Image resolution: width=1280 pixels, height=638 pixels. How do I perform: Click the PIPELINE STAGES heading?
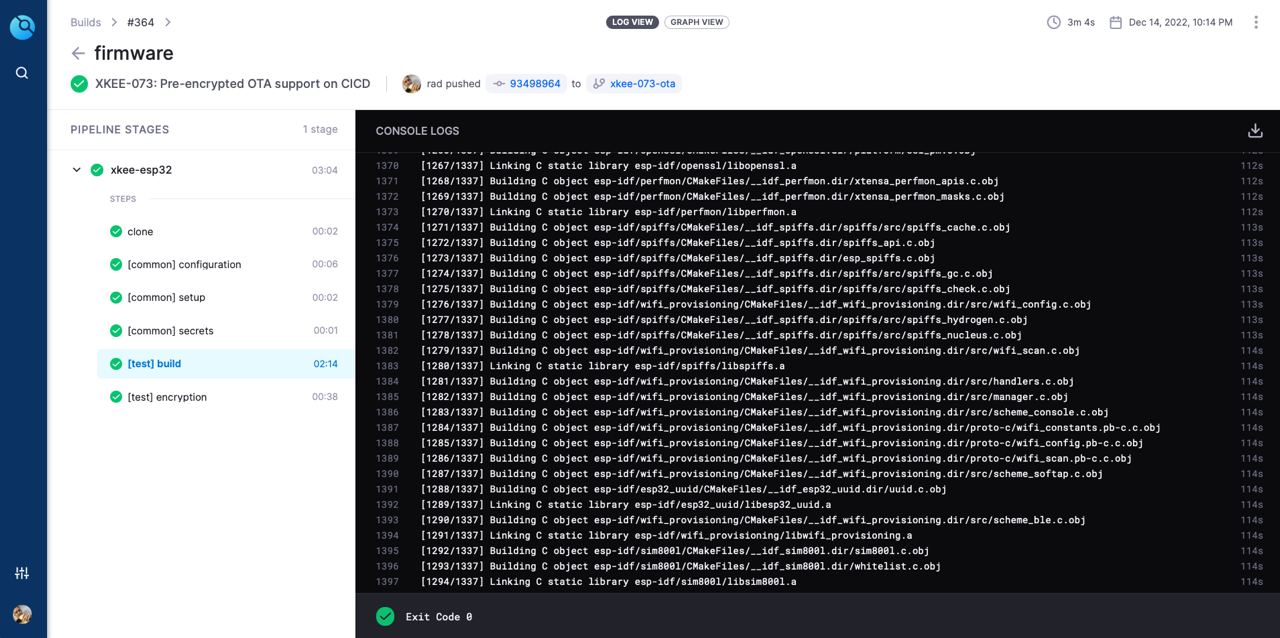click(120, 130)
